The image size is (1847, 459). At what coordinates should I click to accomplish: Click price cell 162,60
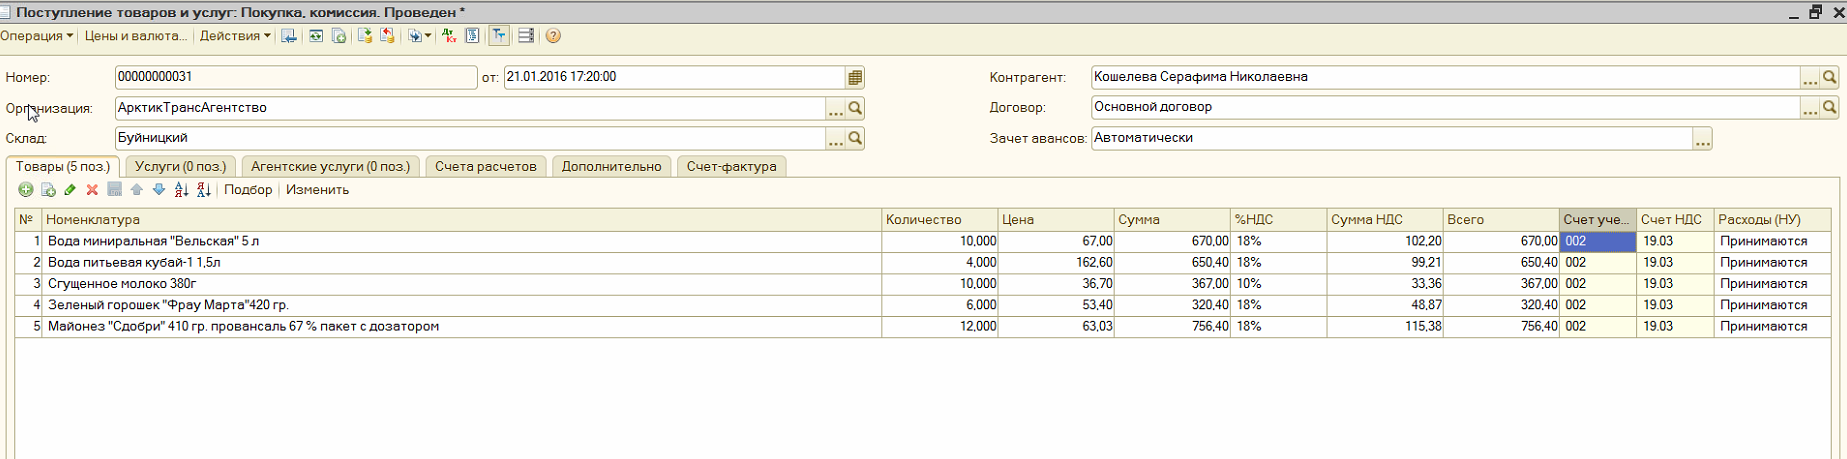click(x=1056, y=263)
